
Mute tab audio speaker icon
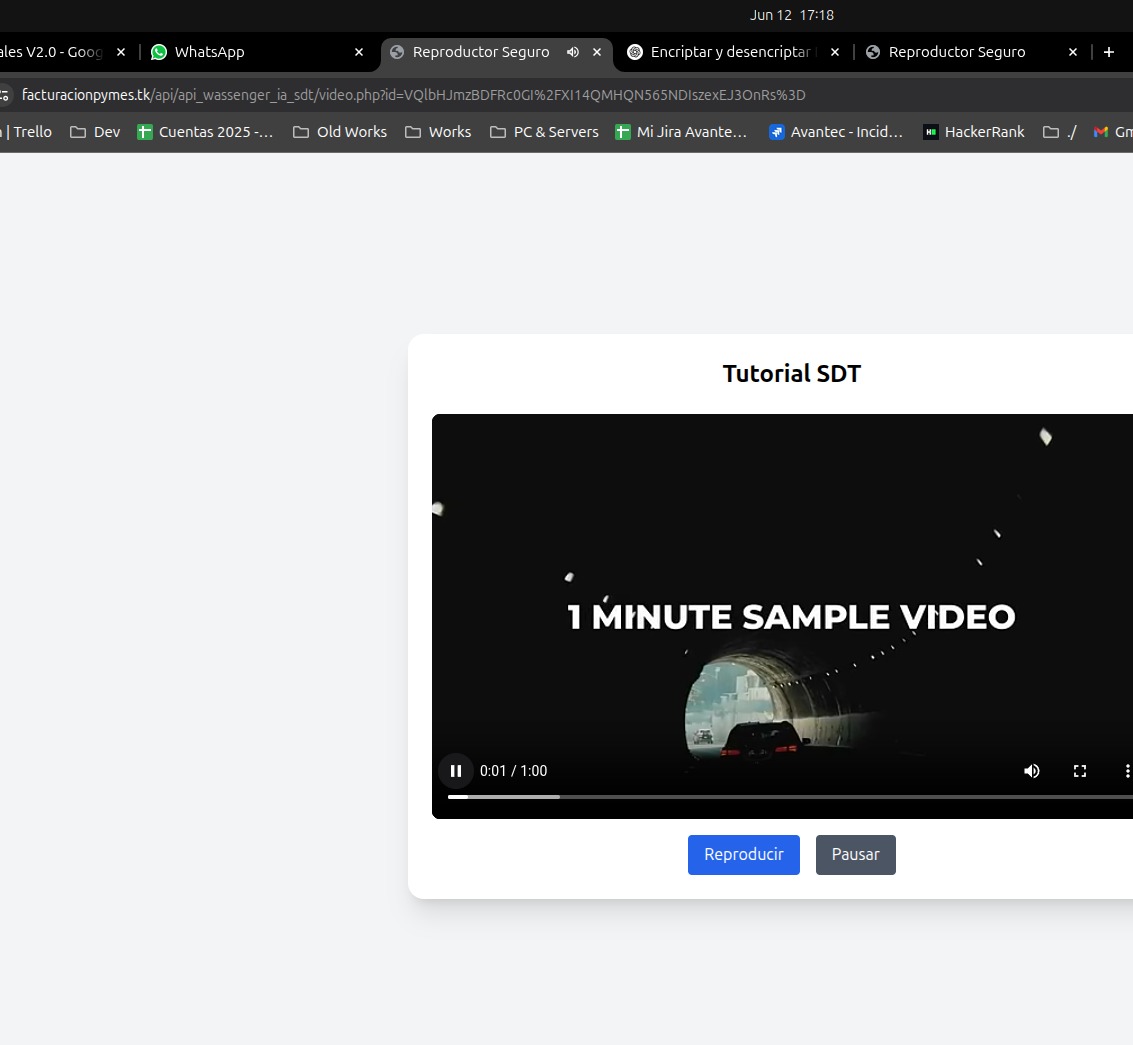point(573,52)
